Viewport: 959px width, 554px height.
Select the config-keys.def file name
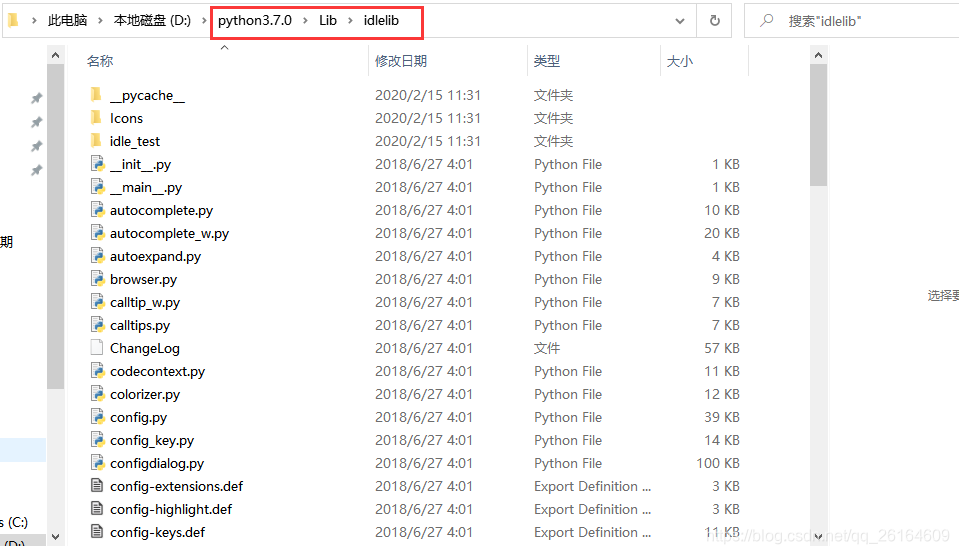157,533
